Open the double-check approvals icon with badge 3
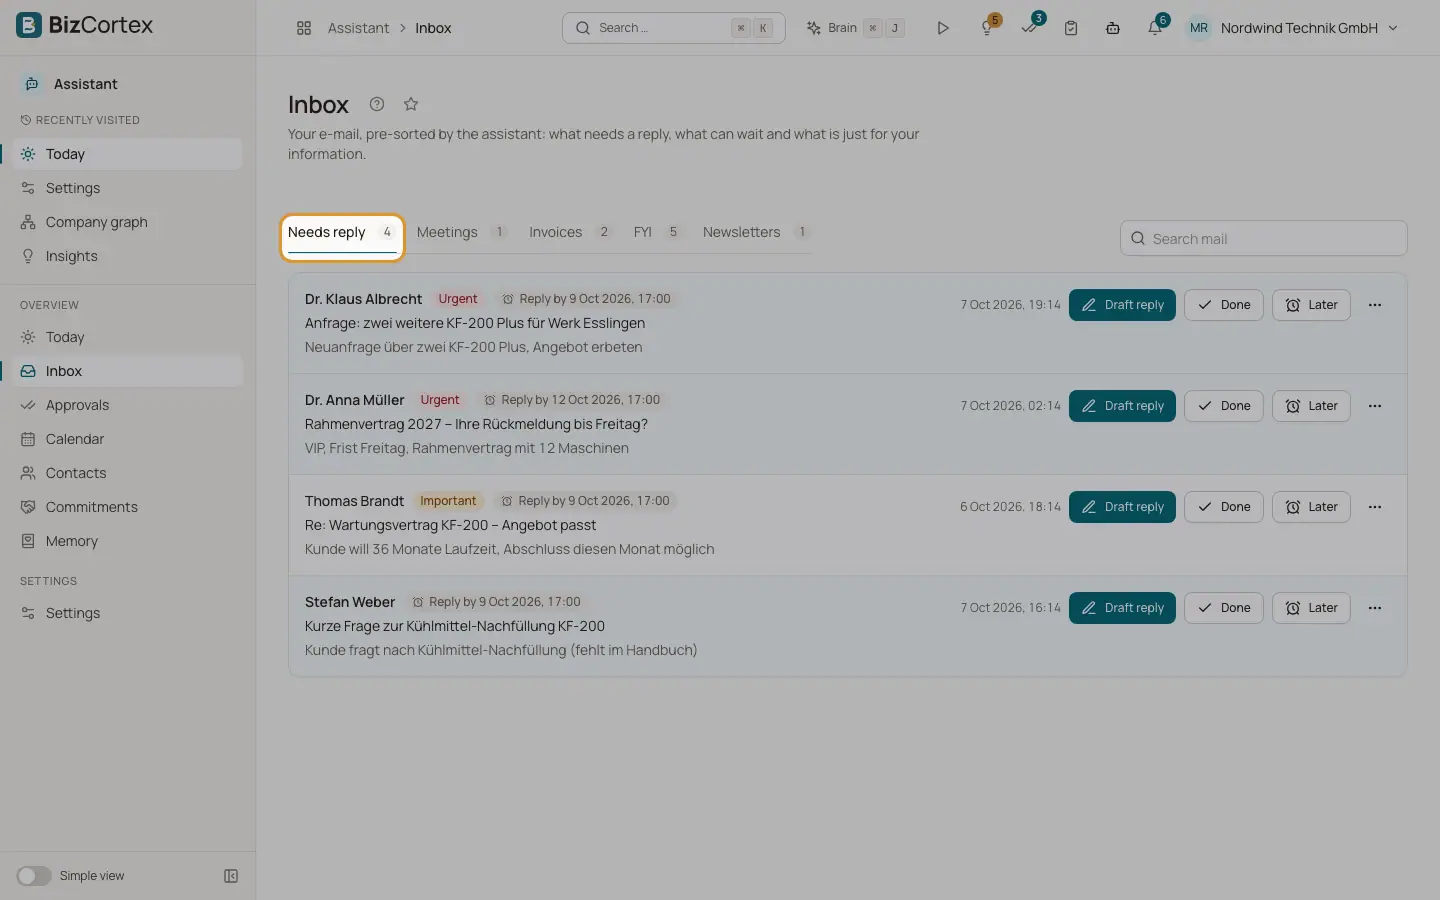Screen dimensions: 1440x900 click(1029, 28)
